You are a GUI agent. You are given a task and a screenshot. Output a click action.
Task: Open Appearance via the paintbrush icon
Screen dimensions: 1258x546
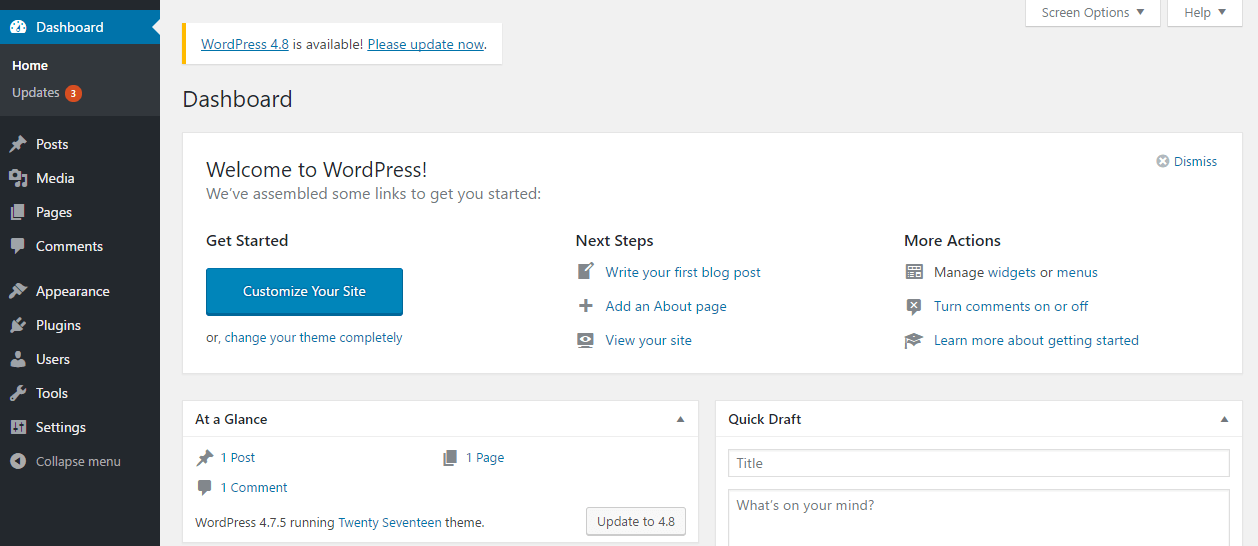tap(18, 291)
